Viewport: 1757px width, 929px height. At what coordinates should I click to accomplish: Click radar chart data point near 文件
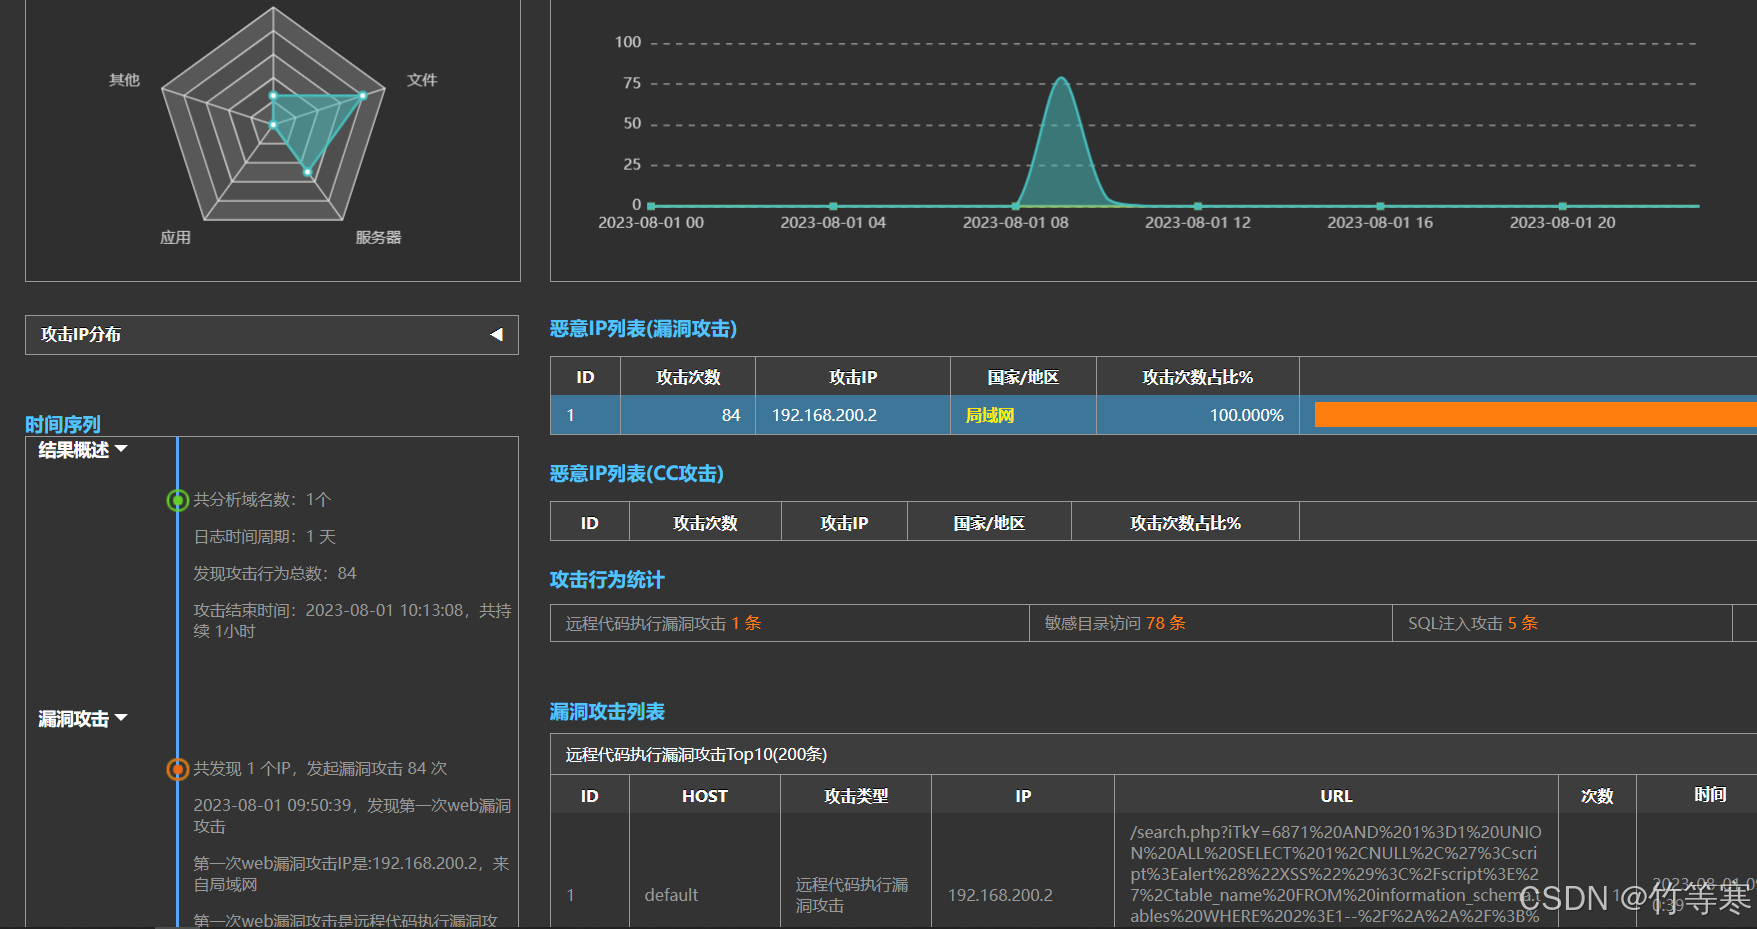(363, 95)
